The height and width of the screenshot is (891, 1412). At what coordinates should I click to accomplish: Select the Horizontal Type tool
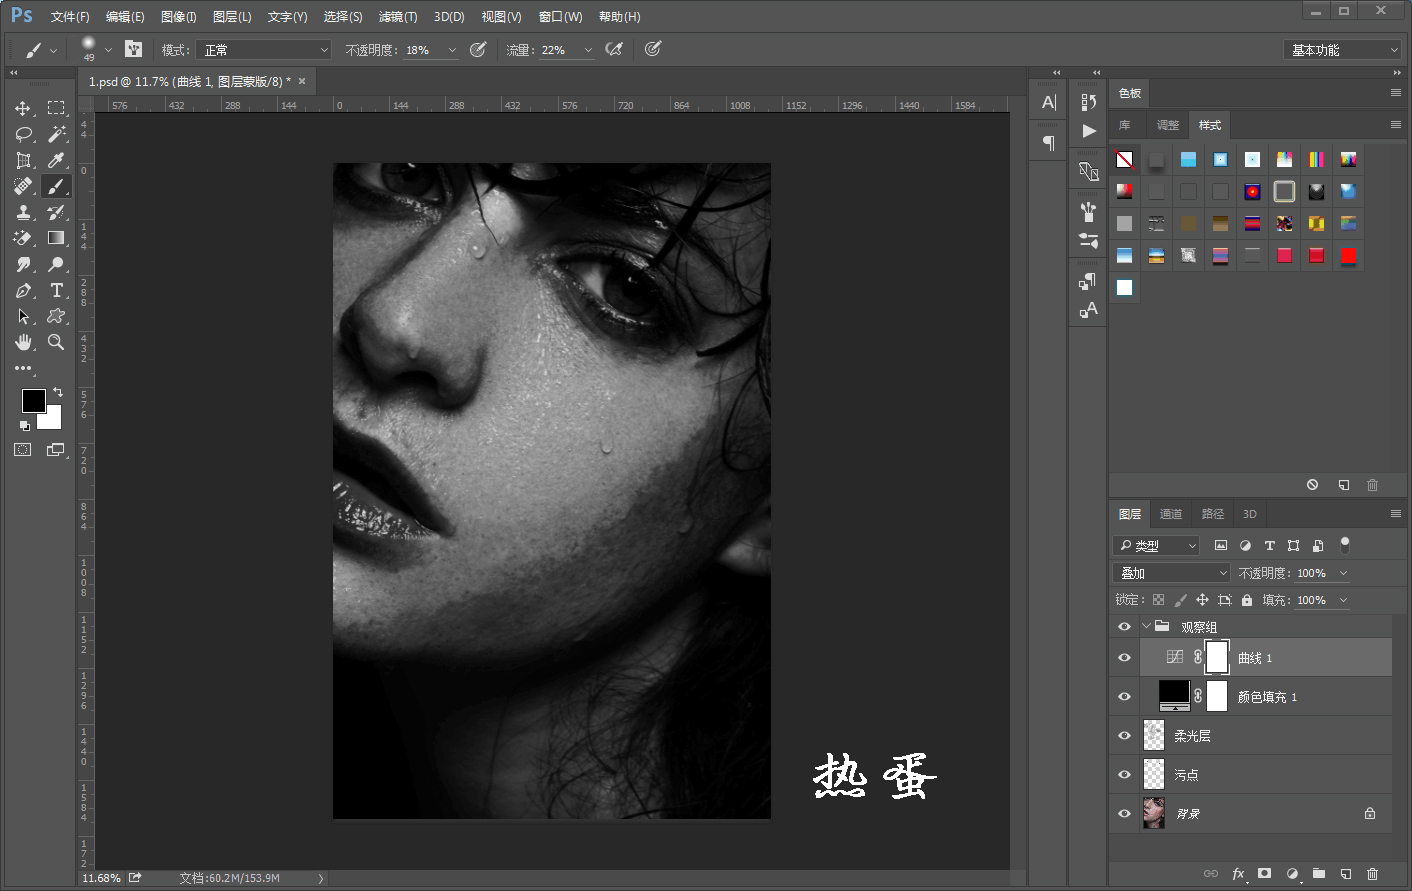click(56, 290)
